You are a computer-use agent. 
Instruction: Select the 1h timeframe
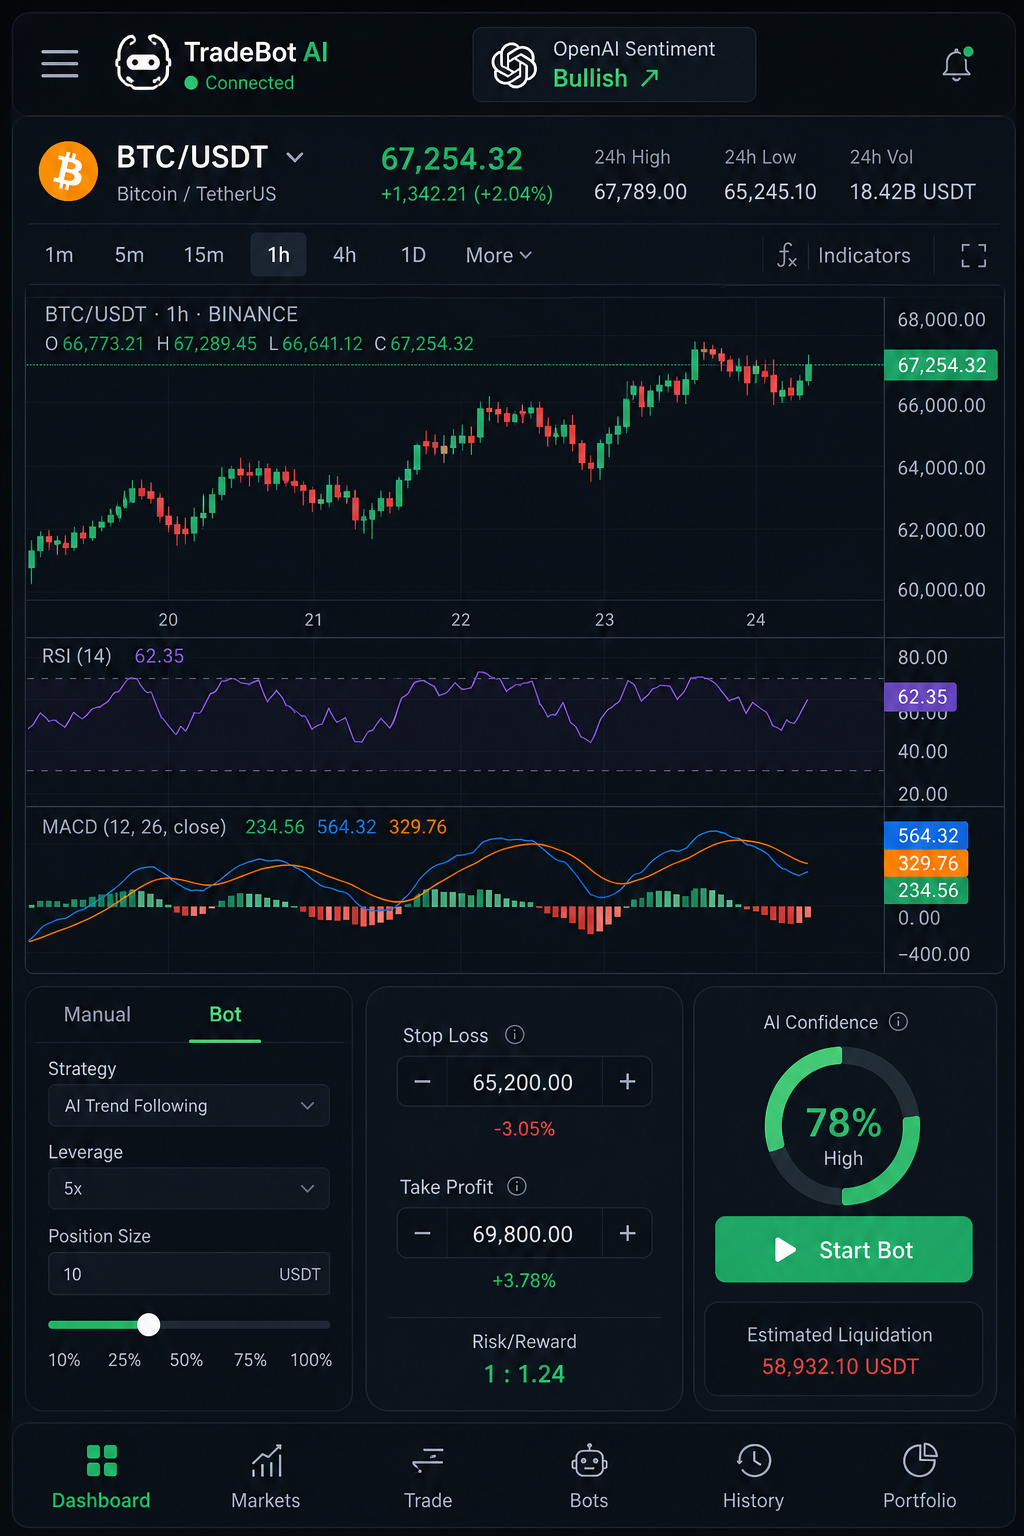pos(278,255)
